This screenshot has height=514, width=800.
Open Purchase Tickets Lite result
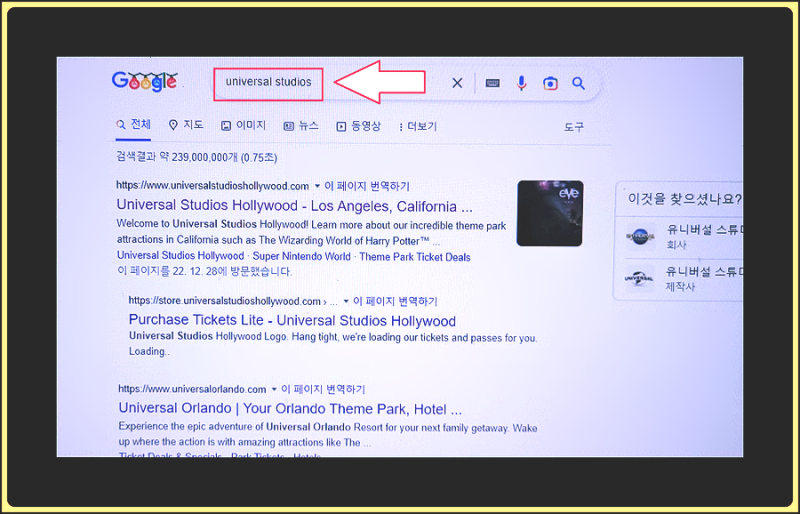coord(292,321)
